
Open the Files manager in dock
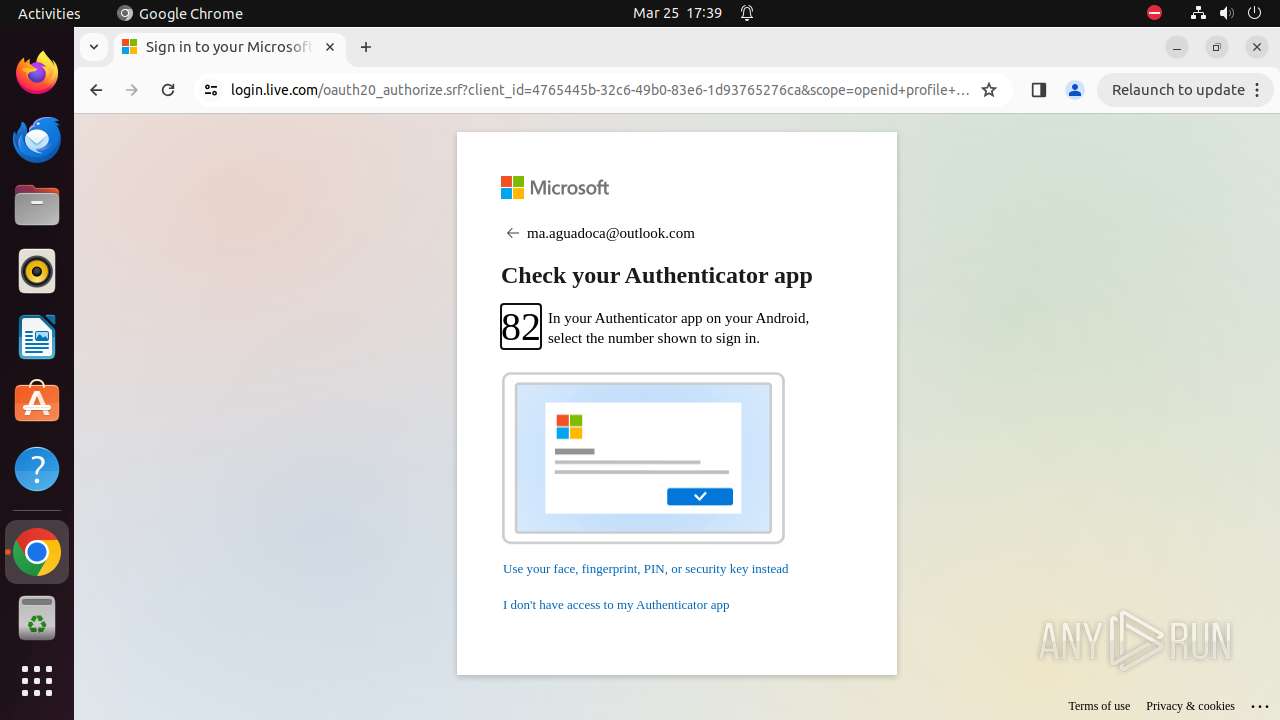coord(37,205)
